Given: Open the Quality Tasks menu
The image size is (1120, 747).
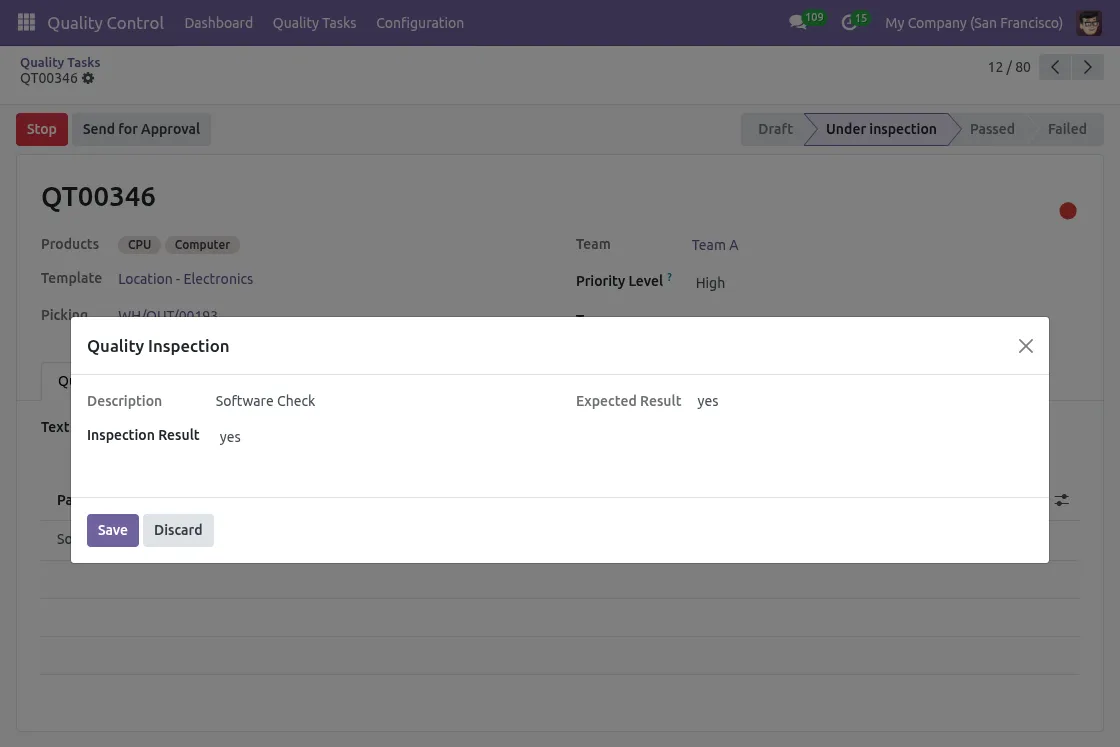Looking at the screenshot, I should (314, 23).
